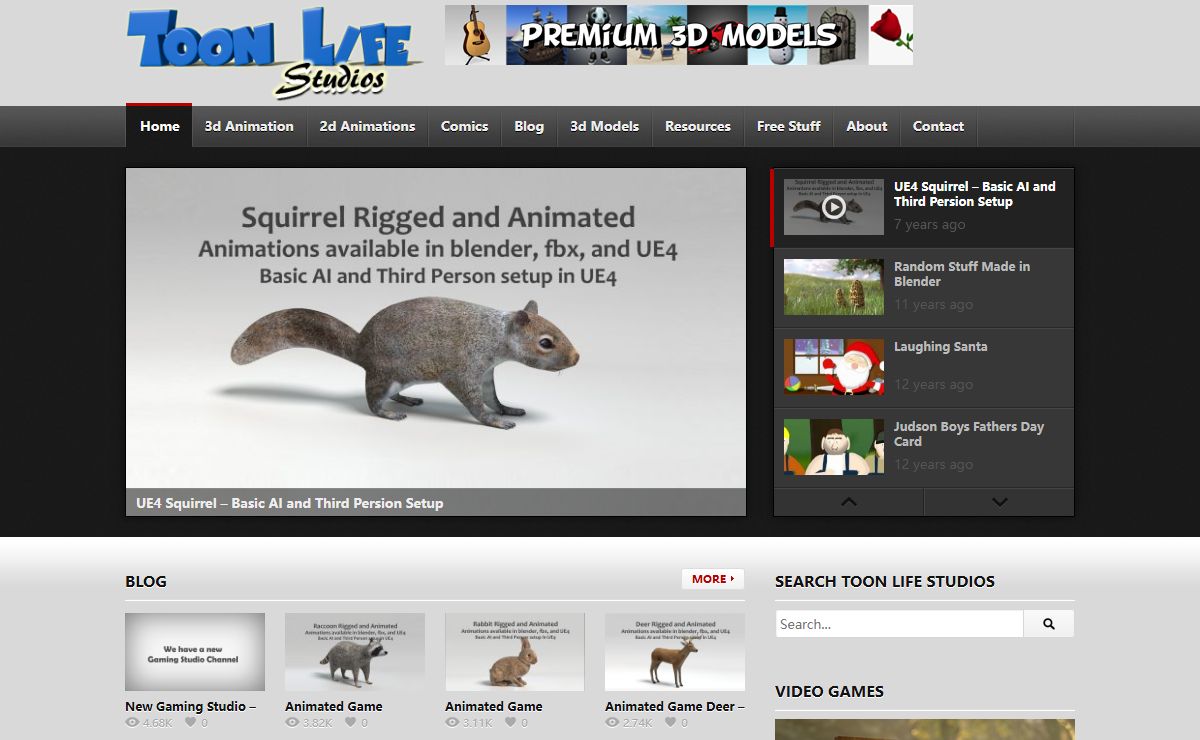Go to the Free Stuff page

tap(788, 126)
